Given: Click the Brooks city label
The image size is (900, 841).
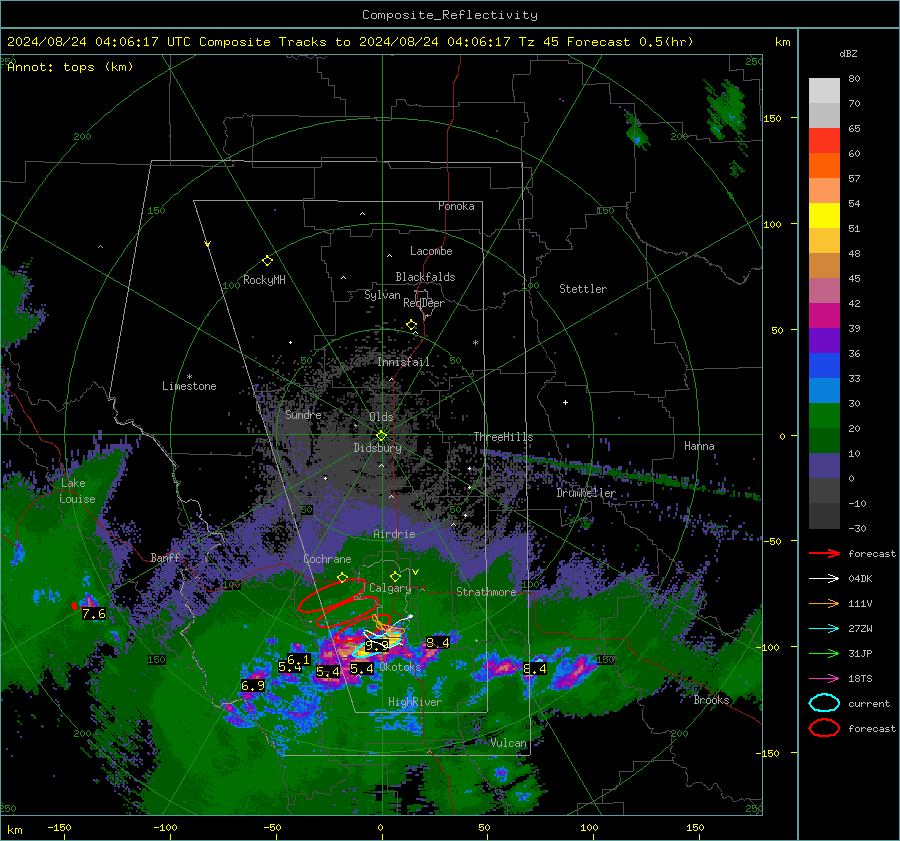Looking at the screenshot, I should tap(711, 700).
